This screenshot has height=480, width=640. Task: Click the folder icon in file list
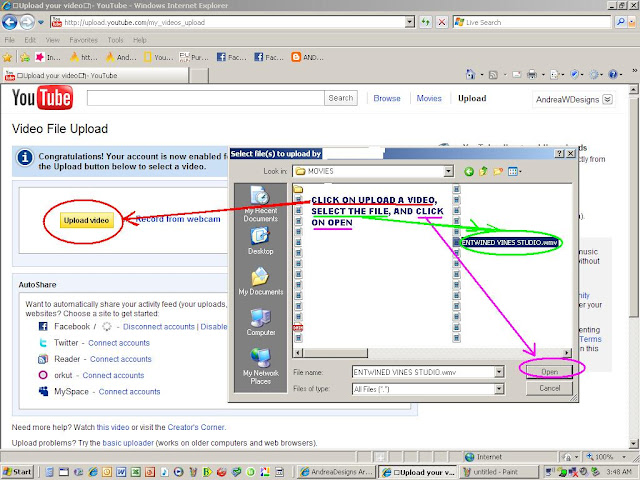point(298,189)
